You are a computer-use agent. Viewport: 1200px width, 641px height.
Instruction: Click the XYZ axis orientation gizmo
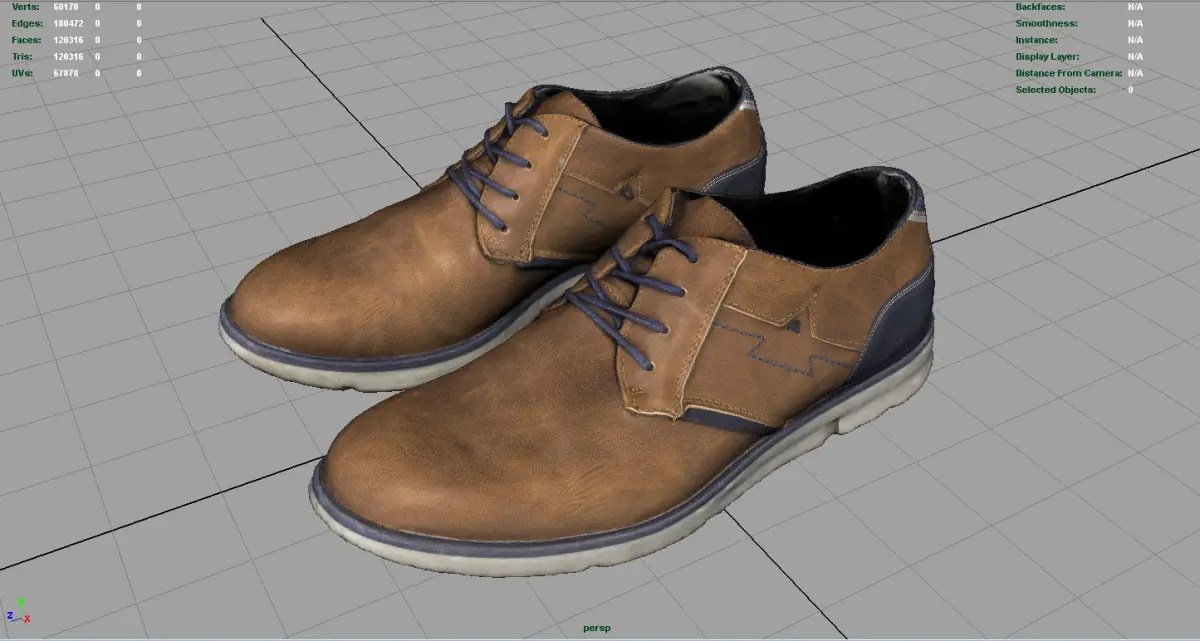[17, 609]
